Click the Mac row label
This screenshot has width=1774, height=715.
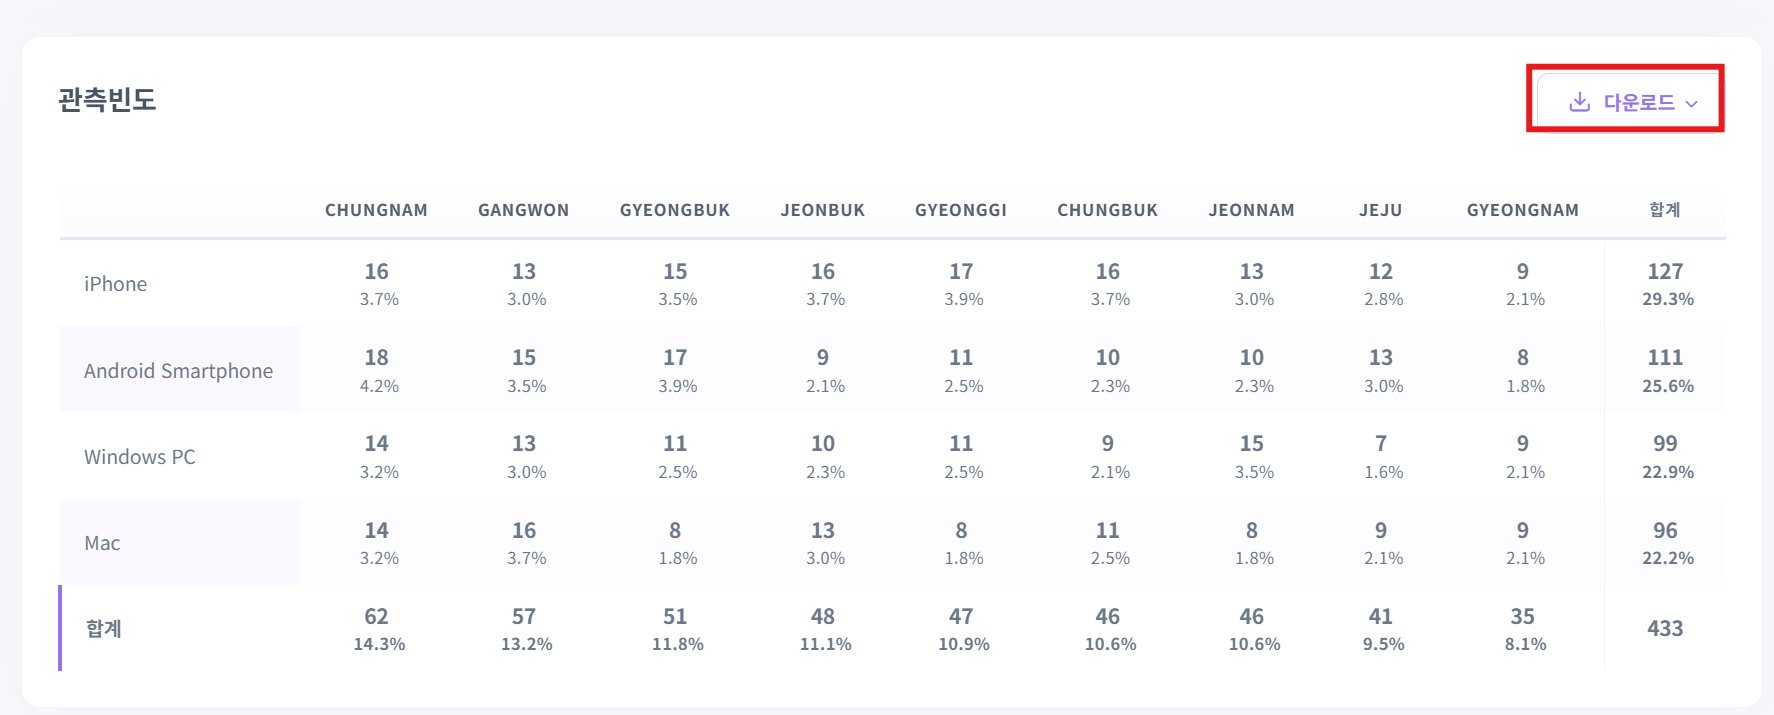tap(102, 543)
